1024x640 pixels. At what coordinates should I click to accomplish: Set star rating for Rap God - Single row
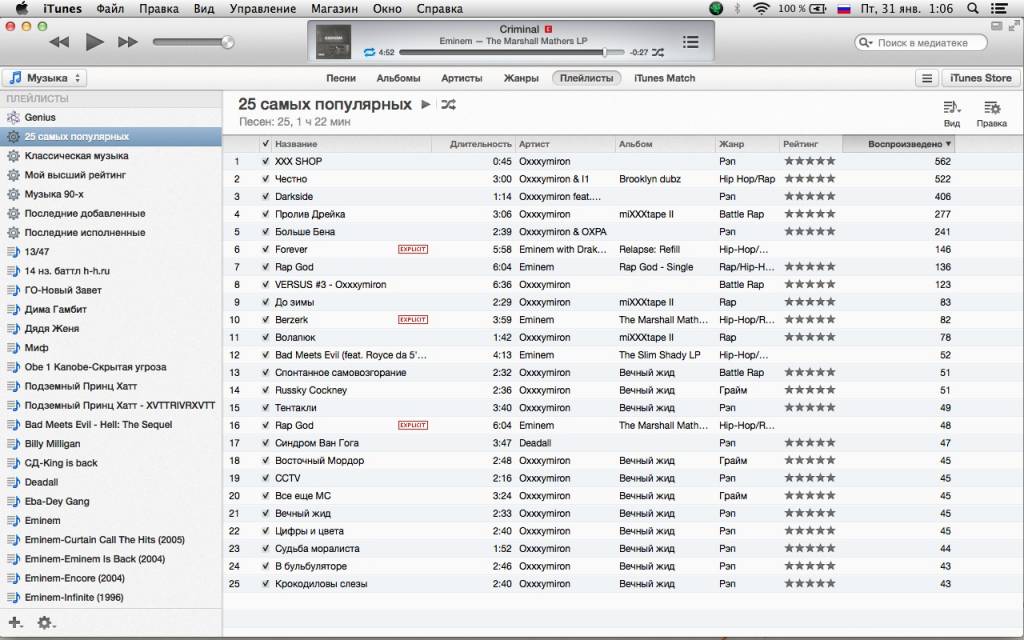point(810,266)
